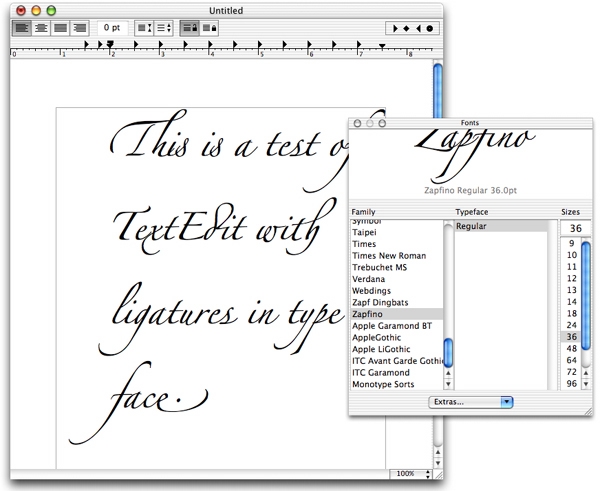Viewport: 600px width, 491px height.
Task: Click the Family list scrollbar thumb
Action: (x=448, y=352)
